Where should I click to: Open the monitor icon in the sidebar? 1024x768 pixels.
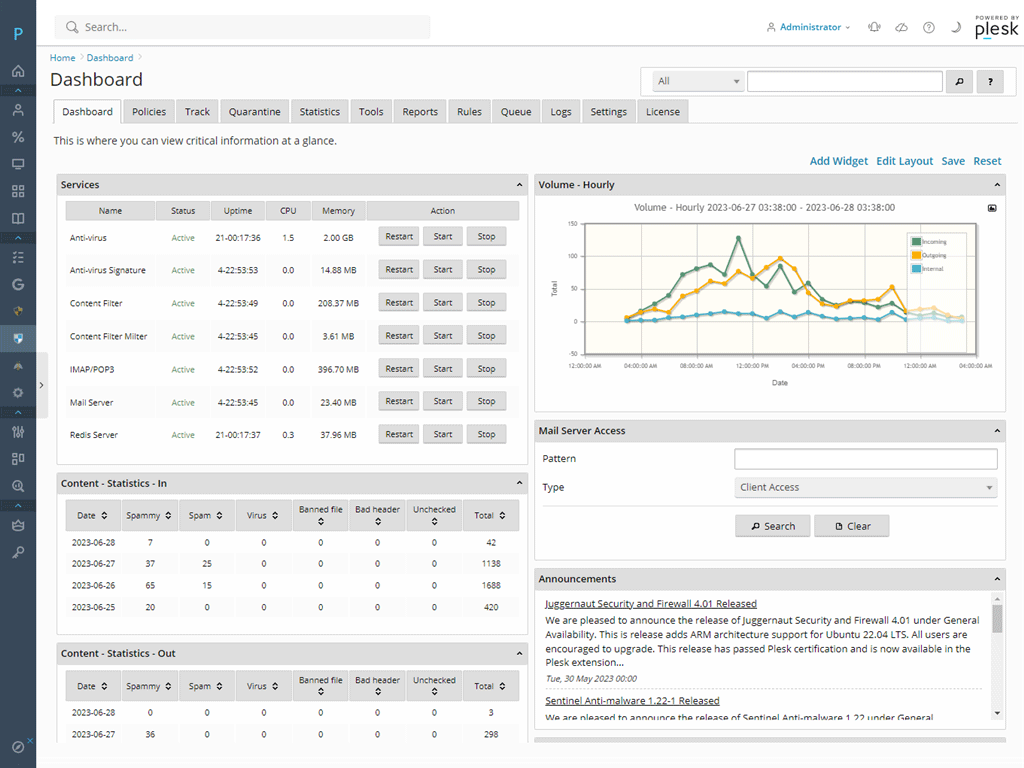[18, 165]
